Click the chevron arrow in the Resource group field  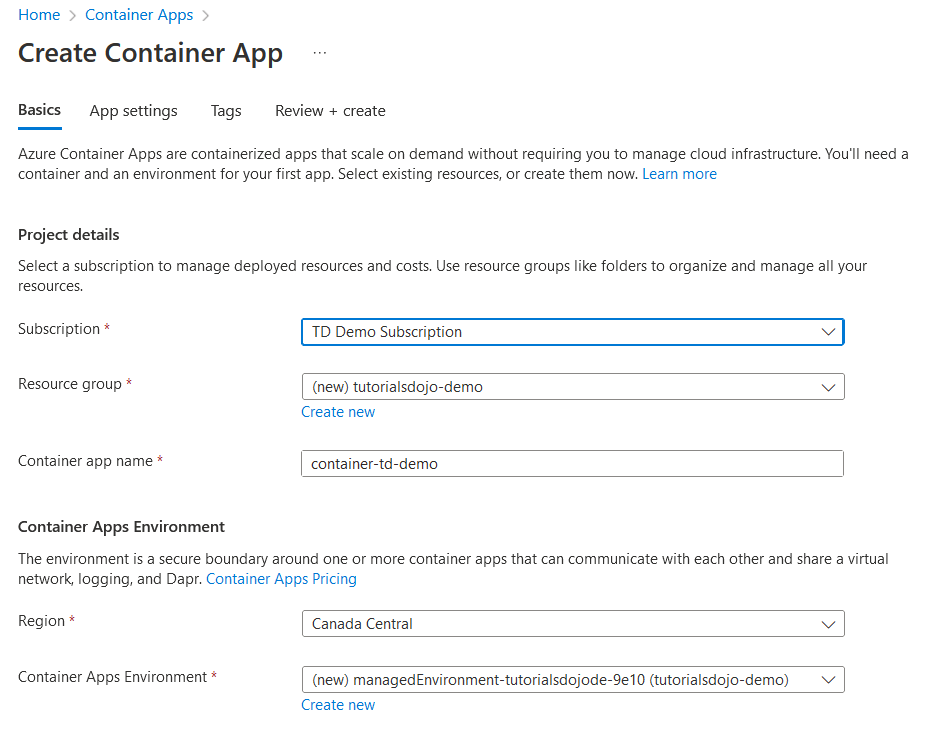coord(827,387)
